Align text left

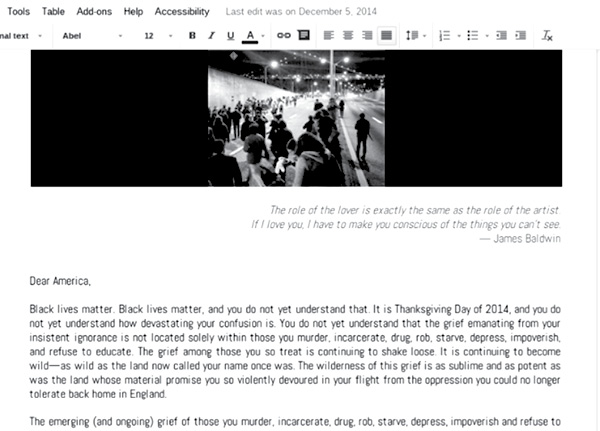coord(329,36)
